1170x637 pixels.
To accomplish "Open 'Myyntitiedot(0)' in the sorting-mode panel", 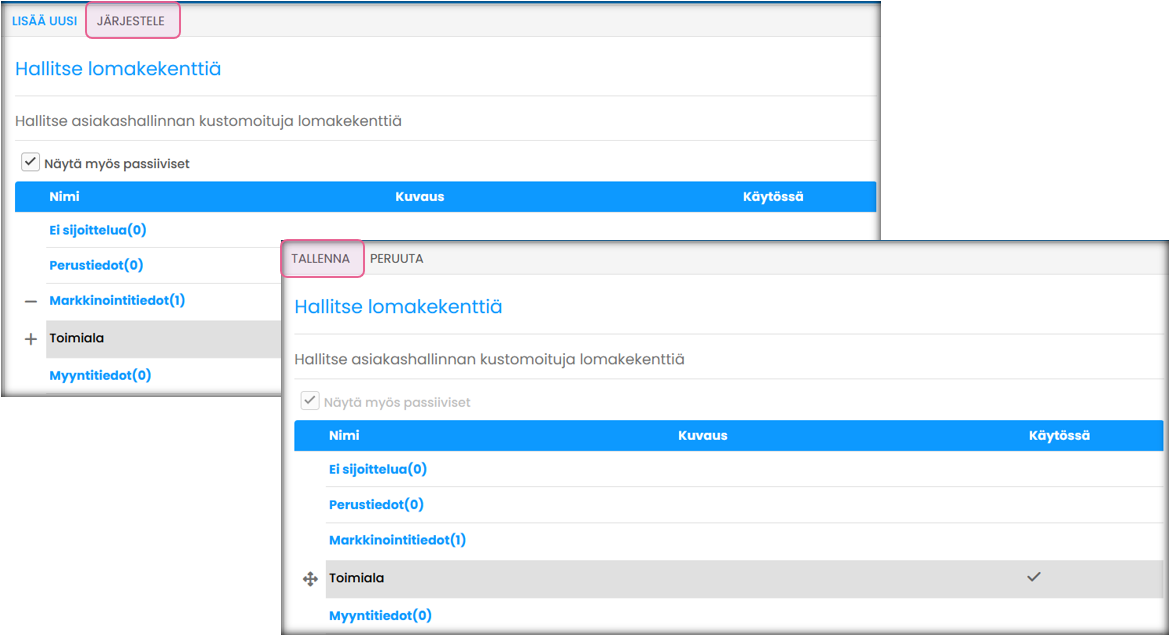I will coord(380,615).
